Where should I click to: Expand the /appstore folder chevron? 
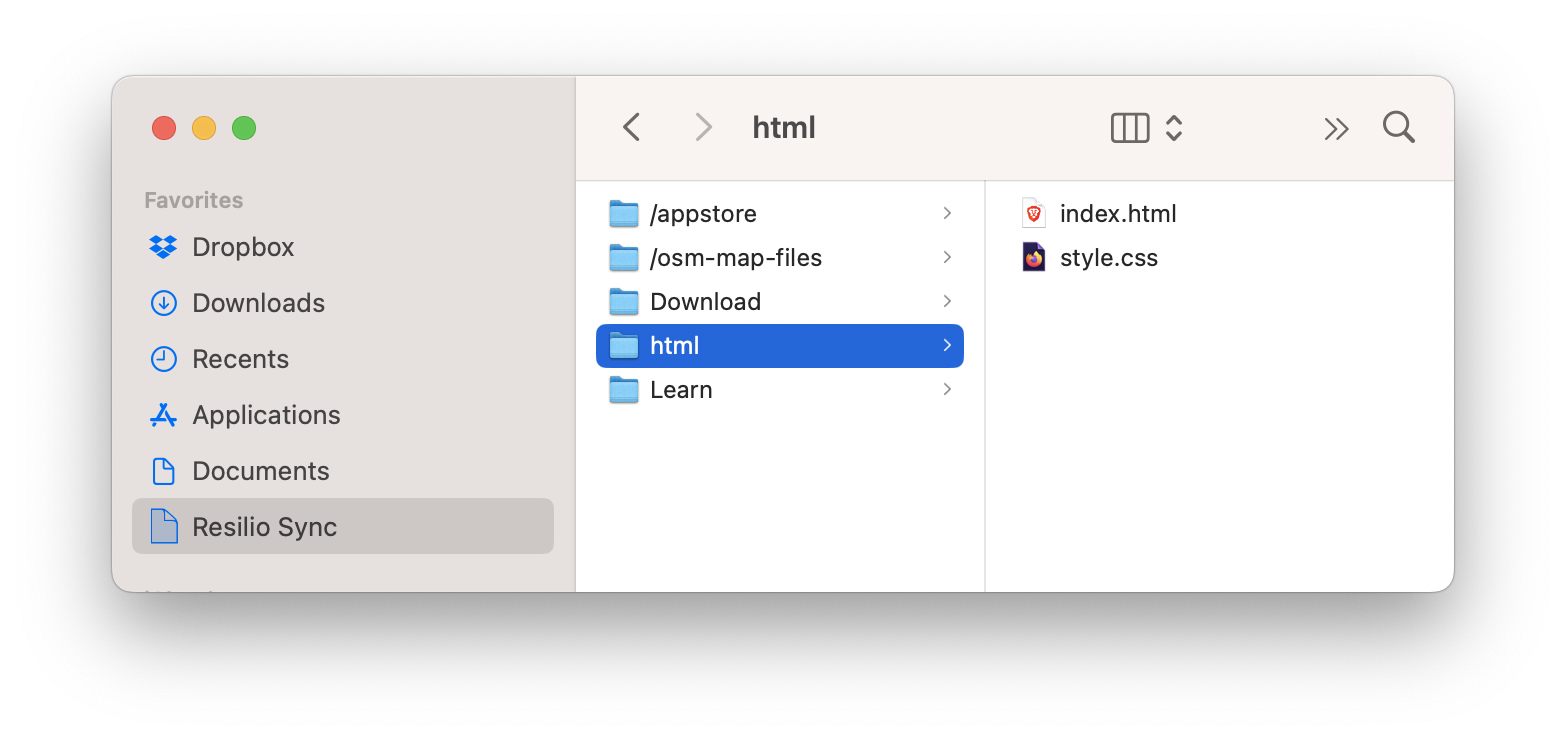[946, 213]
